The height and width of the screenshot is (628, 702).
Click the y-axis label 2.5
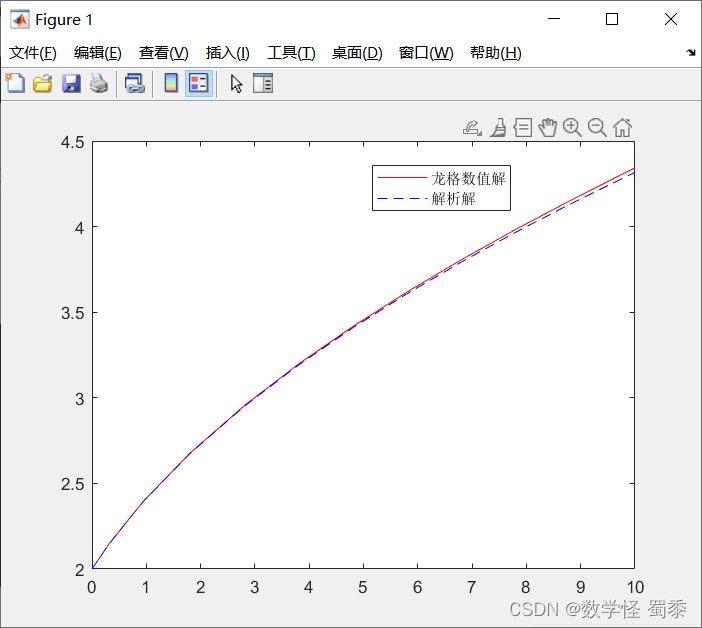73,484
